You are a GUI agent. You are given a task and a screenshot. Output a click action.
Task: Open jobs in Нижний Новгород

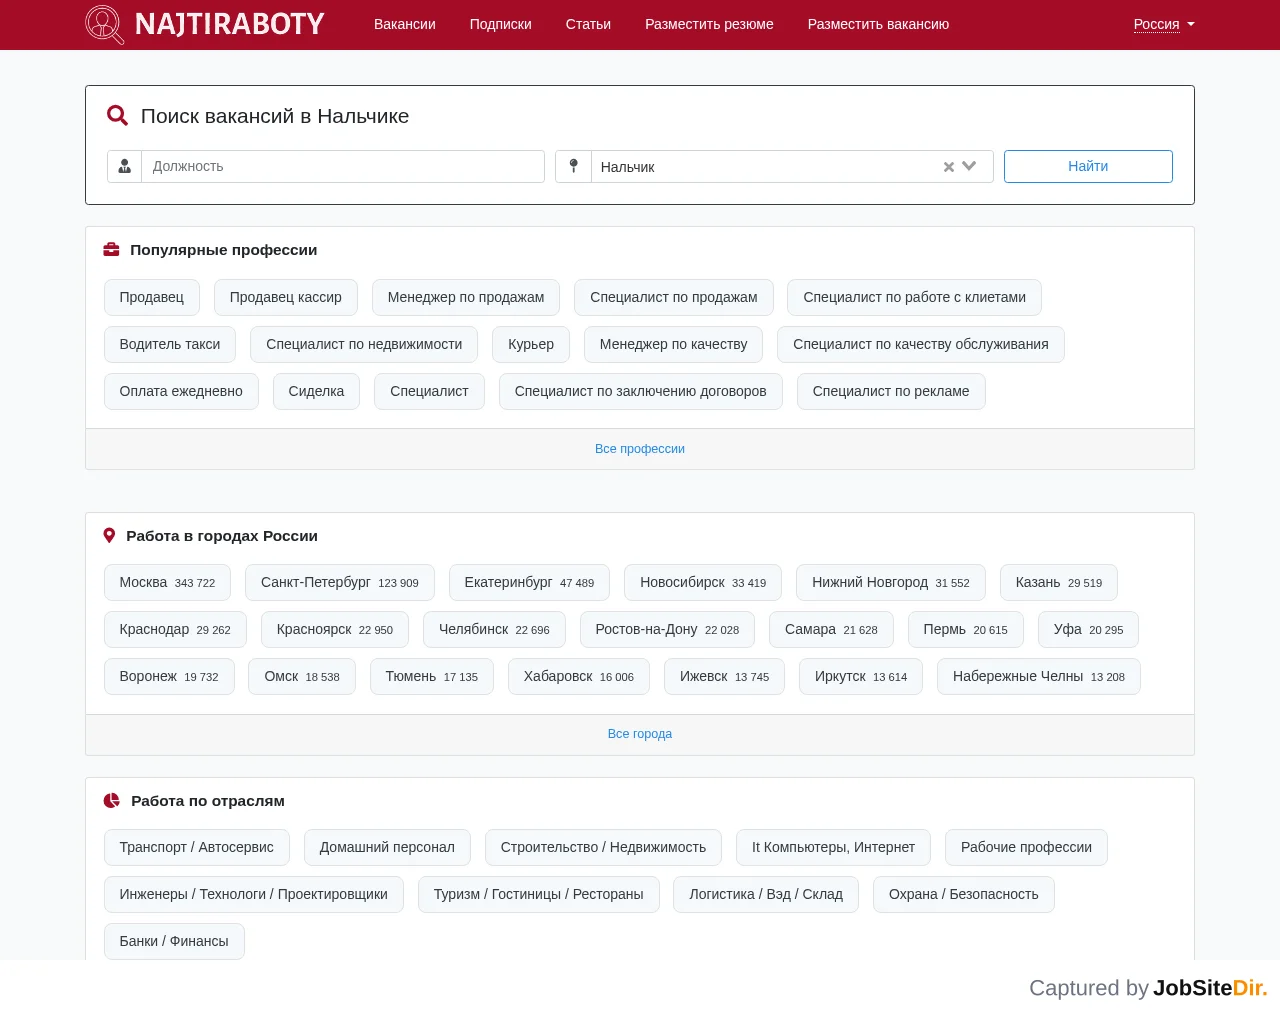pos(891,582)
